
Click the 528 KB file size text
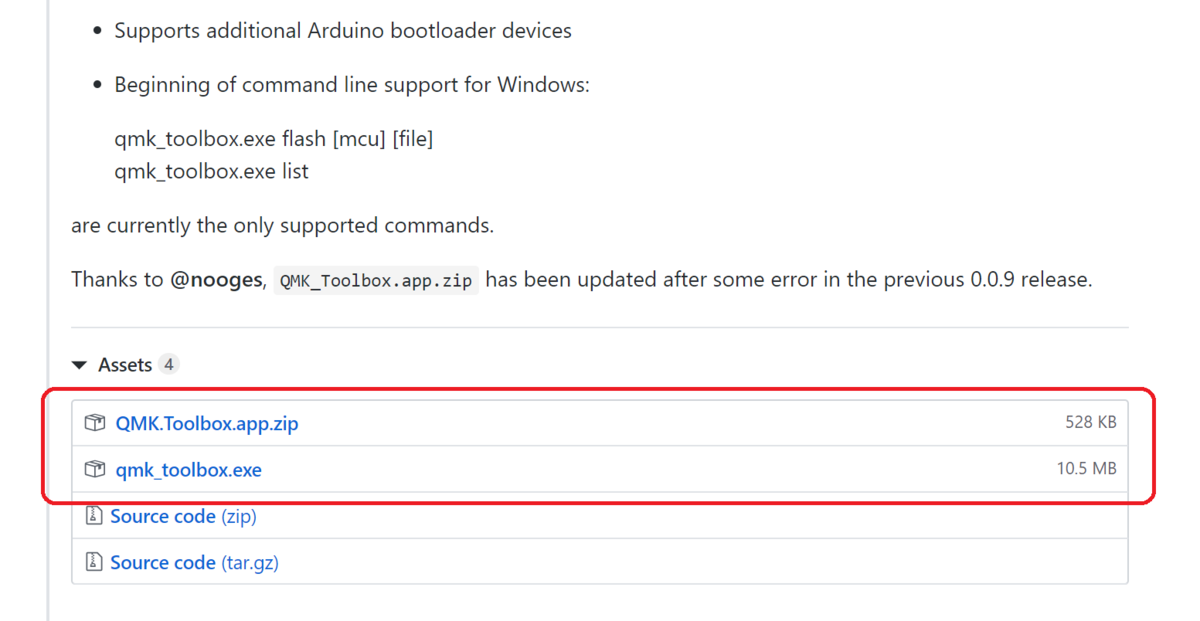[x=1091, y=422]
